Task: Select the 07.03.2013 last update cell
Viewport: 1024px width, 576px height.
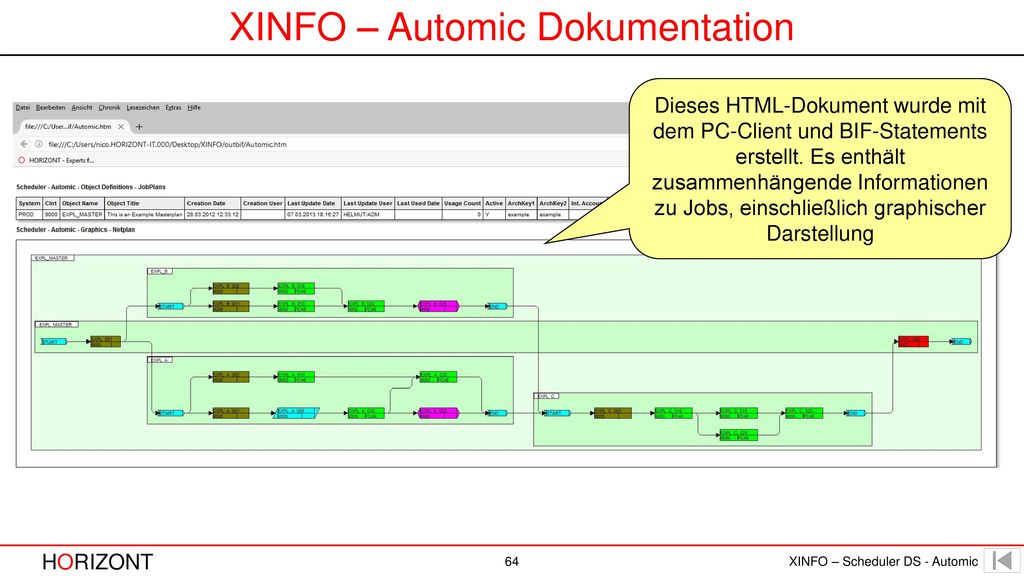Action: pos(313,214)
